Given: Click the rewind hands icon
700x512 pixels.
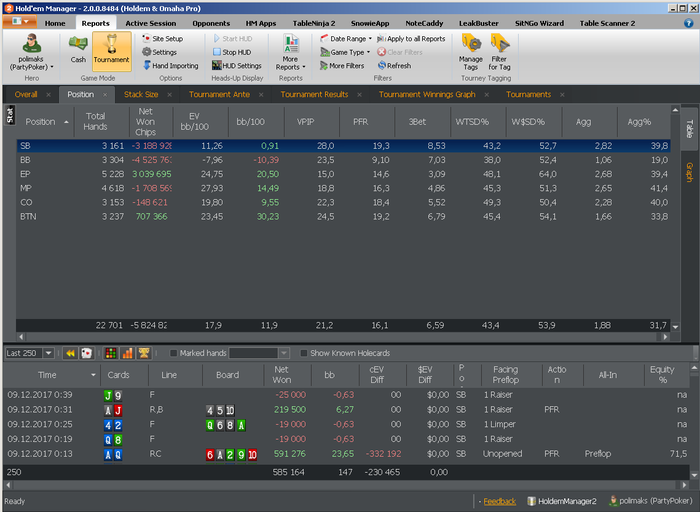Looking at the screenshot, I should [70, 354].
